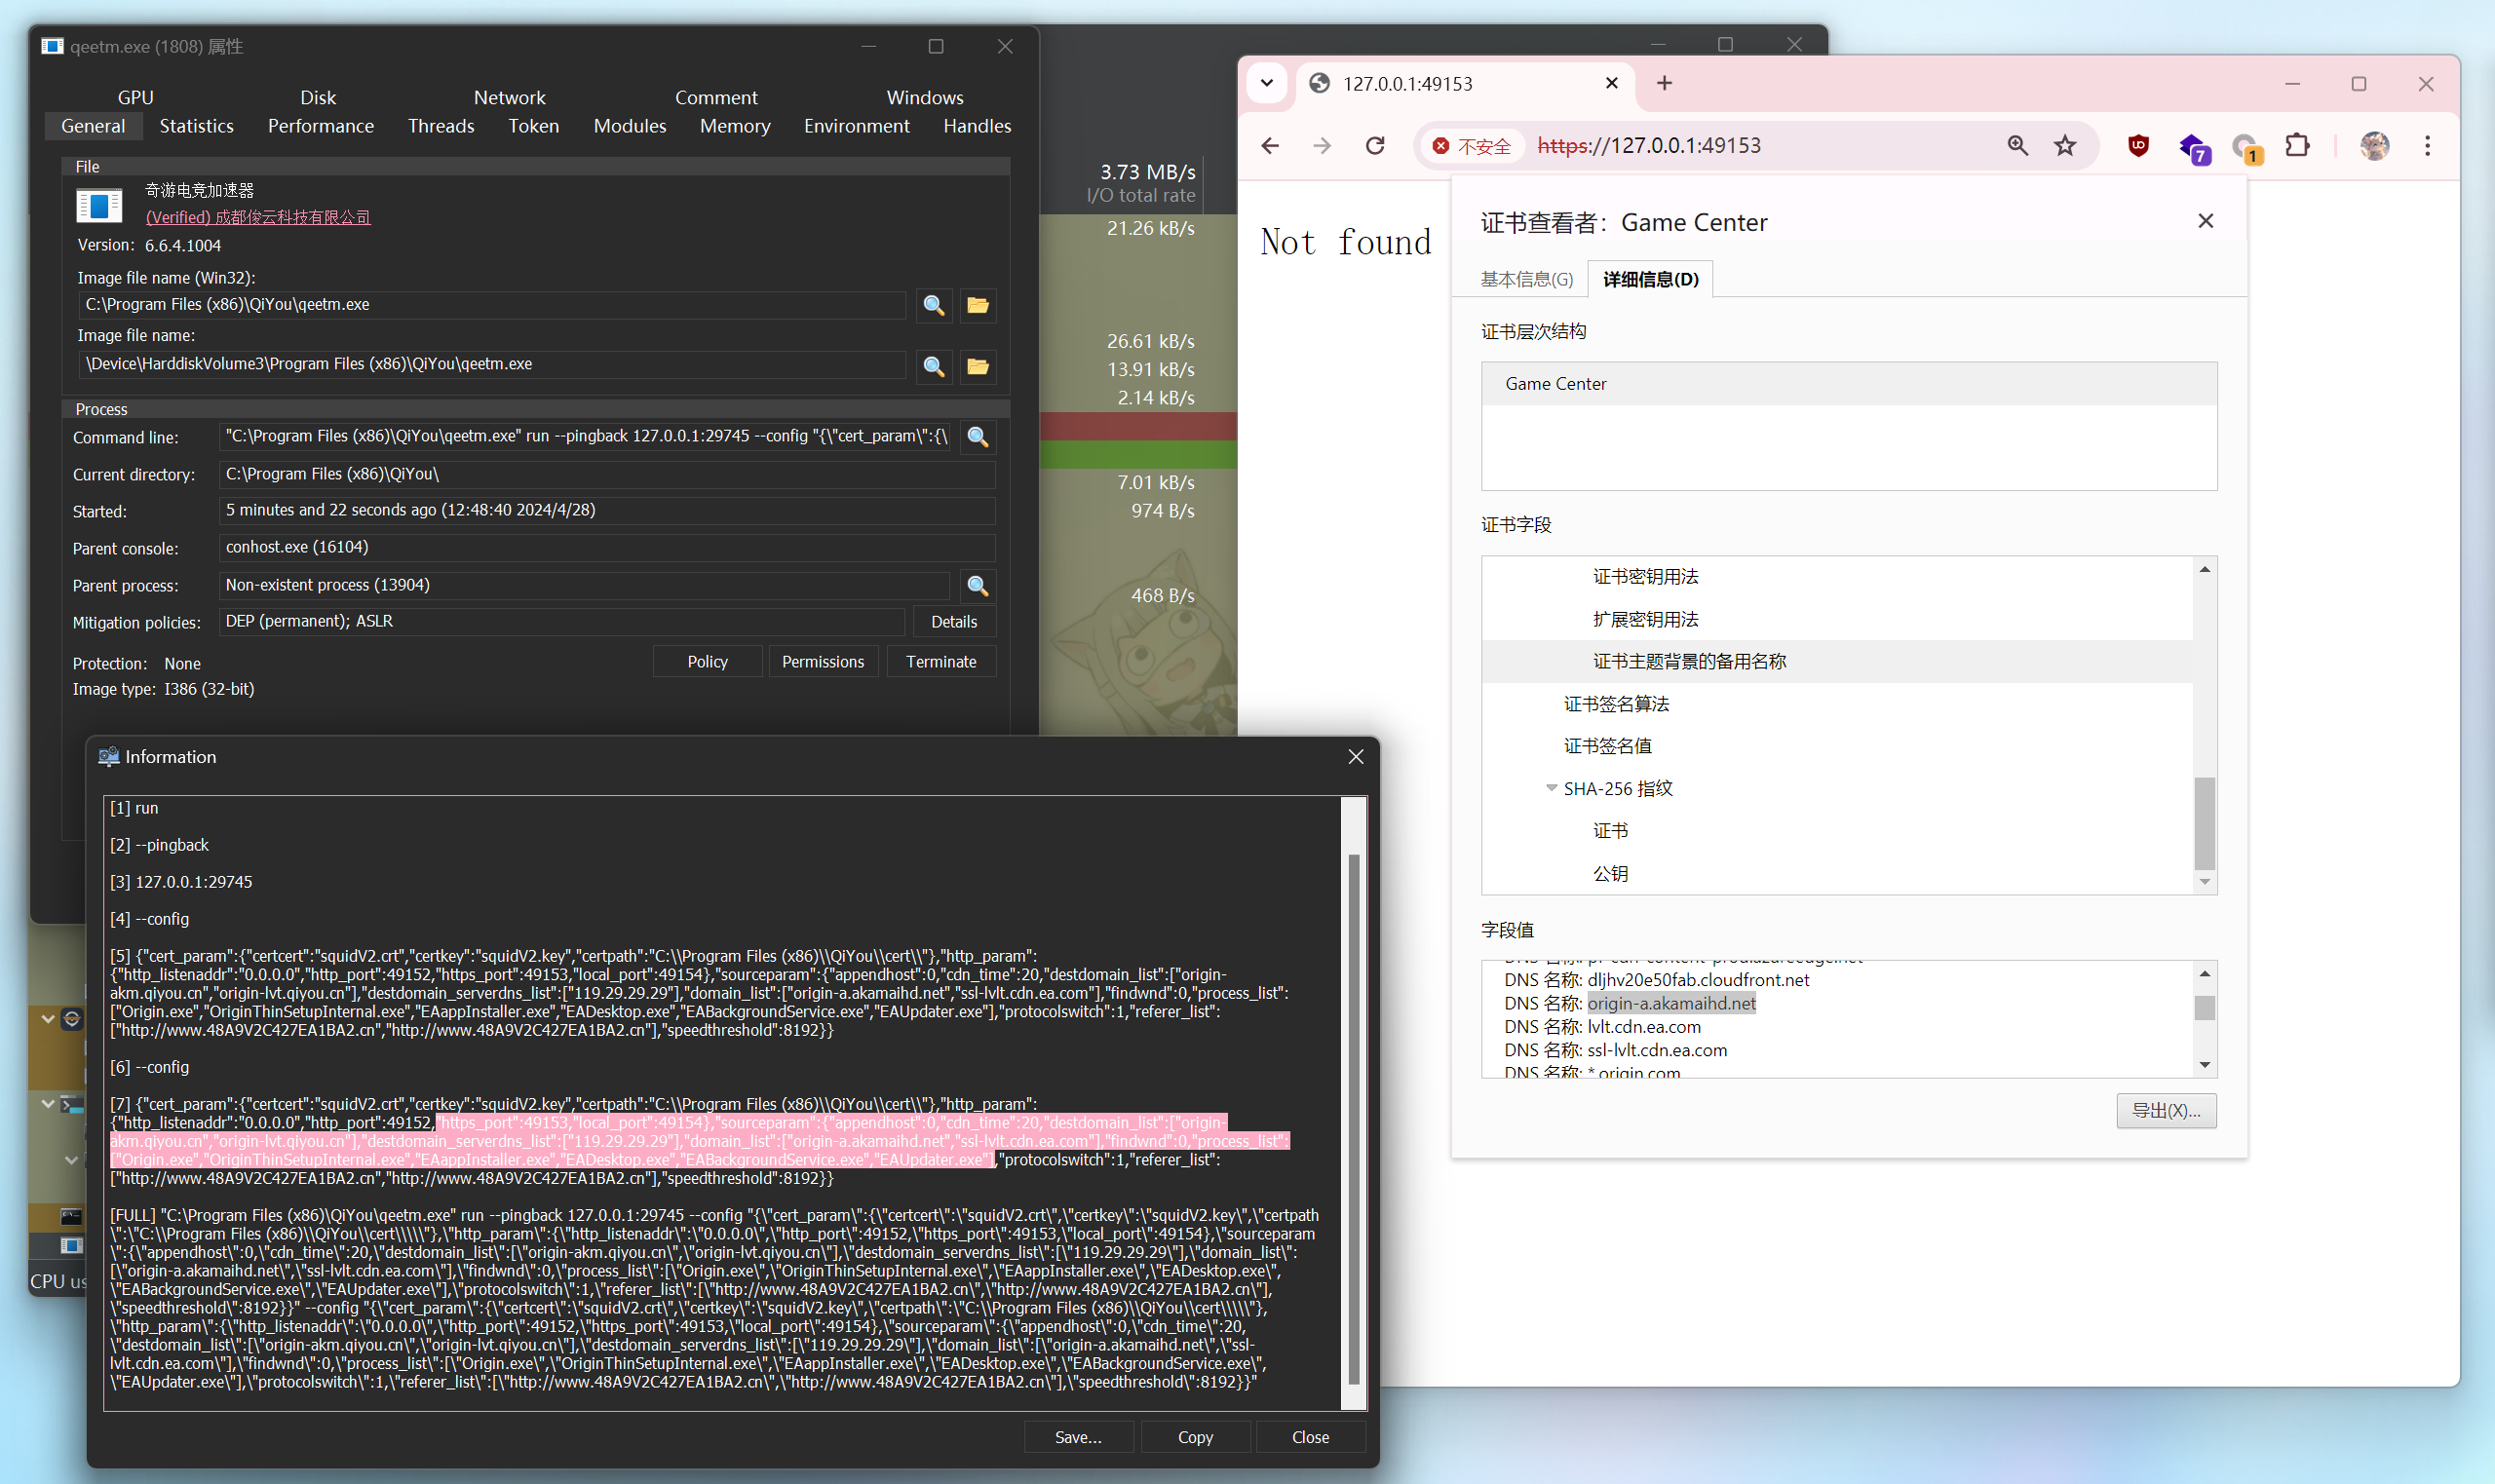Image resolution: width=2495 pixels, height=1484 pixels.
Task: Collapse the SHA-256 指纹 tree node
Action: coord(1551,788)
